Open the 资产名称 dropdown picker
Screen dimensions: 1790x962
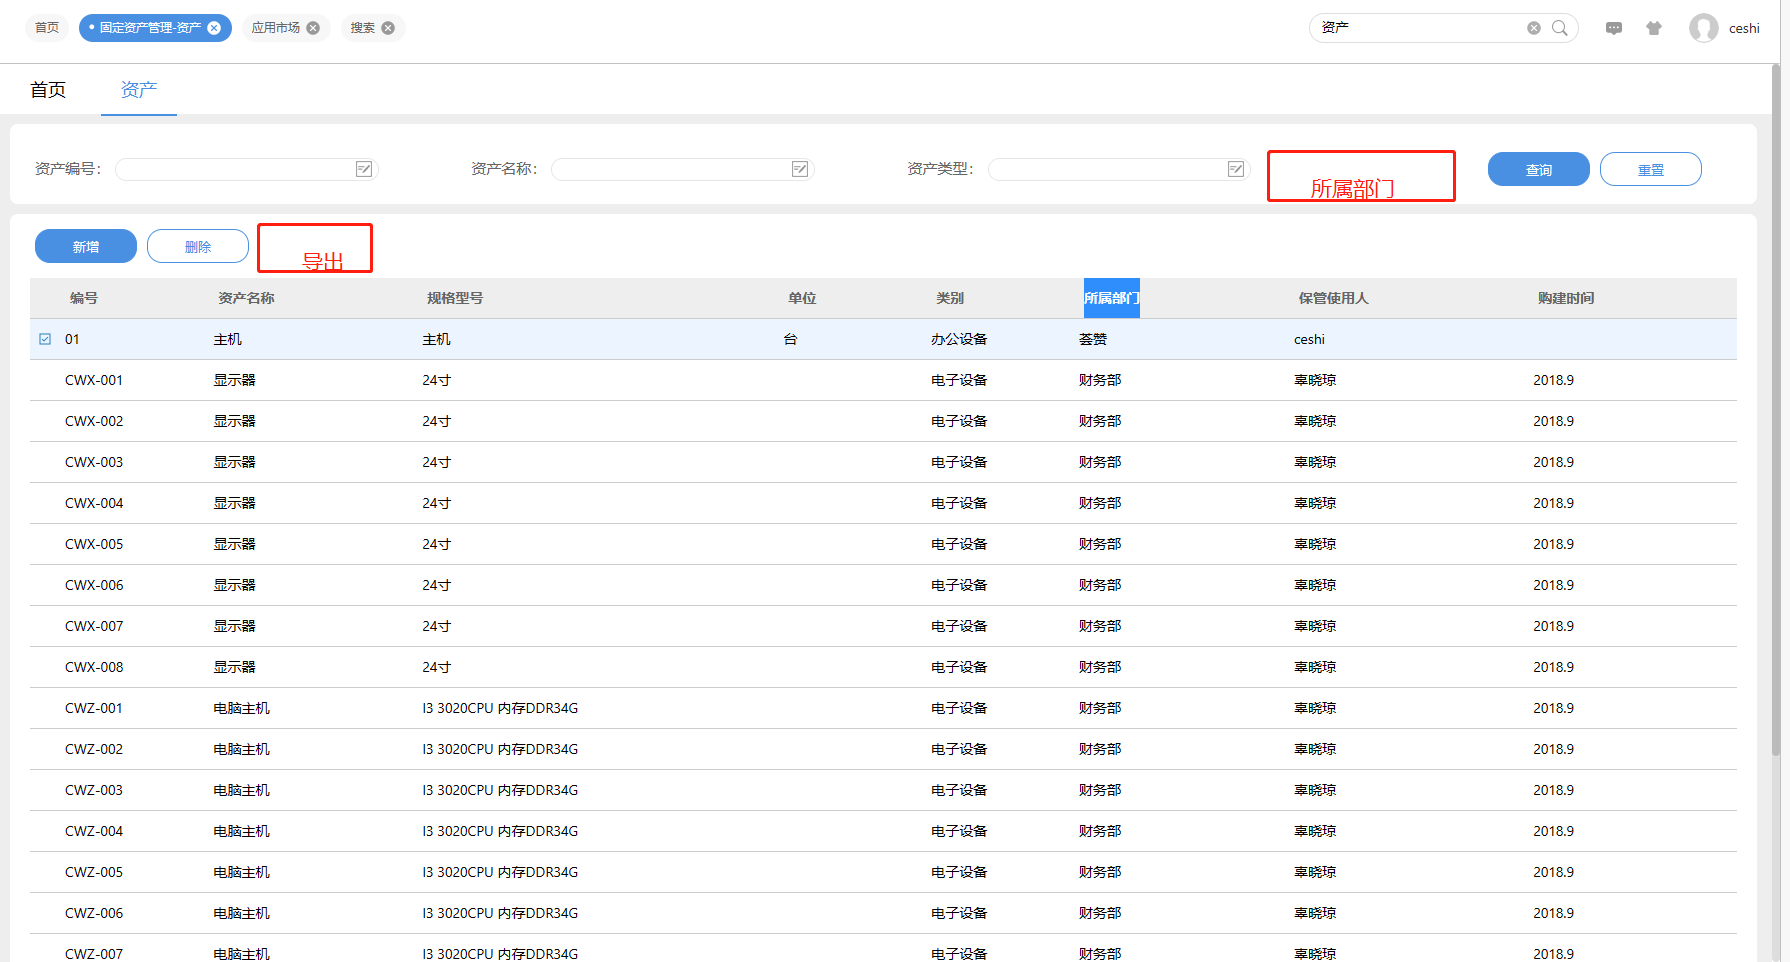(x=800, y=169)
